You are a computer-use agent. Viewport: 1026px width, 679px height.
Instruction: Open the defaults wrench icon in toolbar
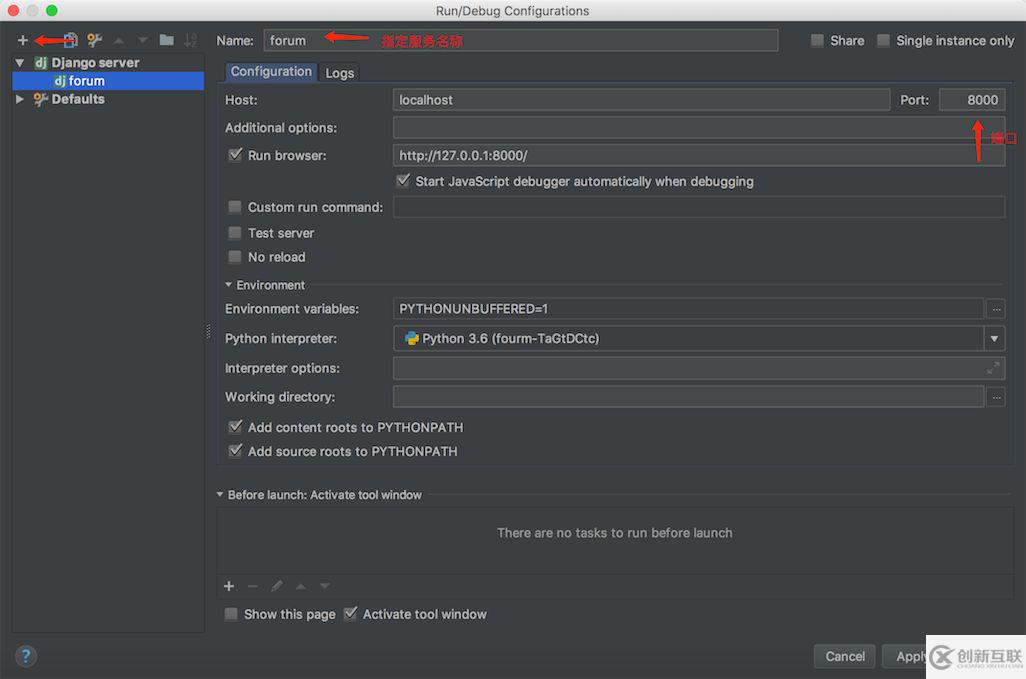point(95,40)
